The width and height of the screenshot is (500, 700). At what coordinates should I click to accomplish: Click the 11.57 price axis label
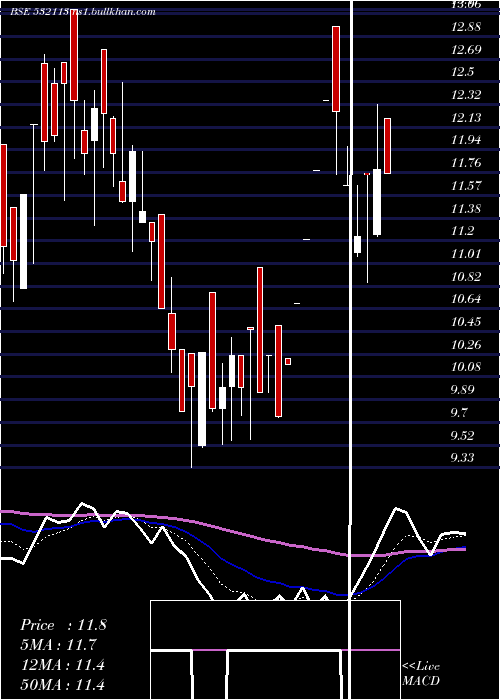(x=466, y=185)
